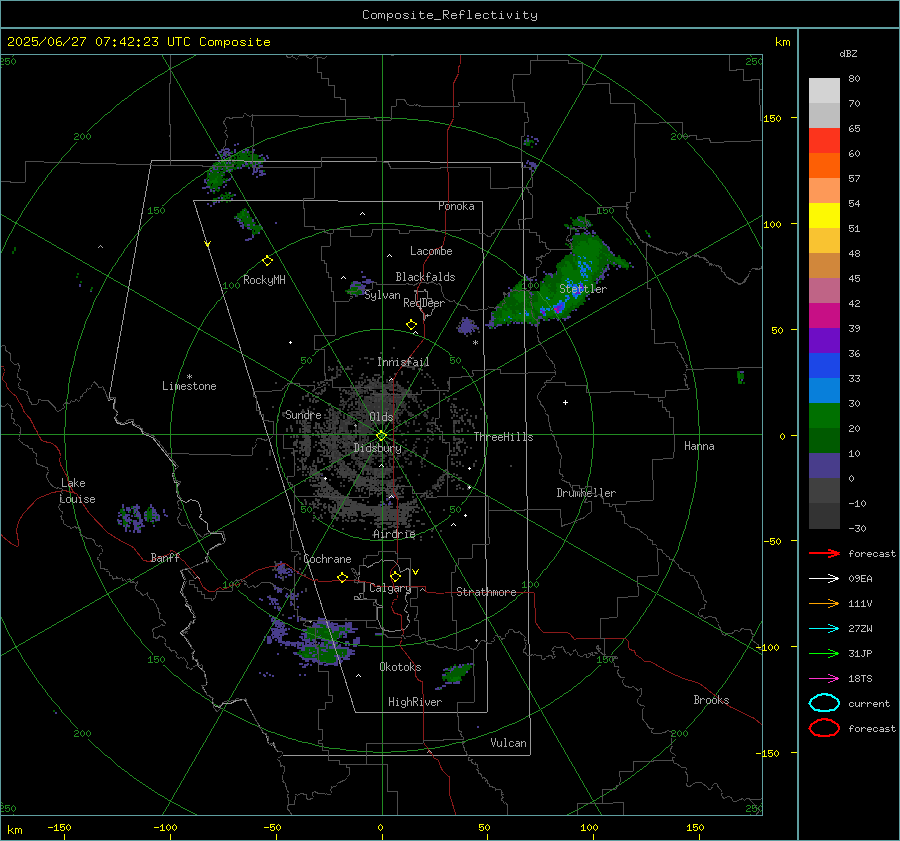Click the Lacombe town label
The height and width of the screenshot is (841, 900).
(x=431, y=251)
